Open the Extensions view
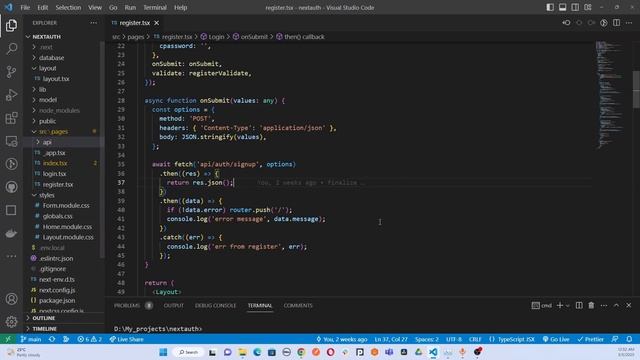 coord(11,118)
